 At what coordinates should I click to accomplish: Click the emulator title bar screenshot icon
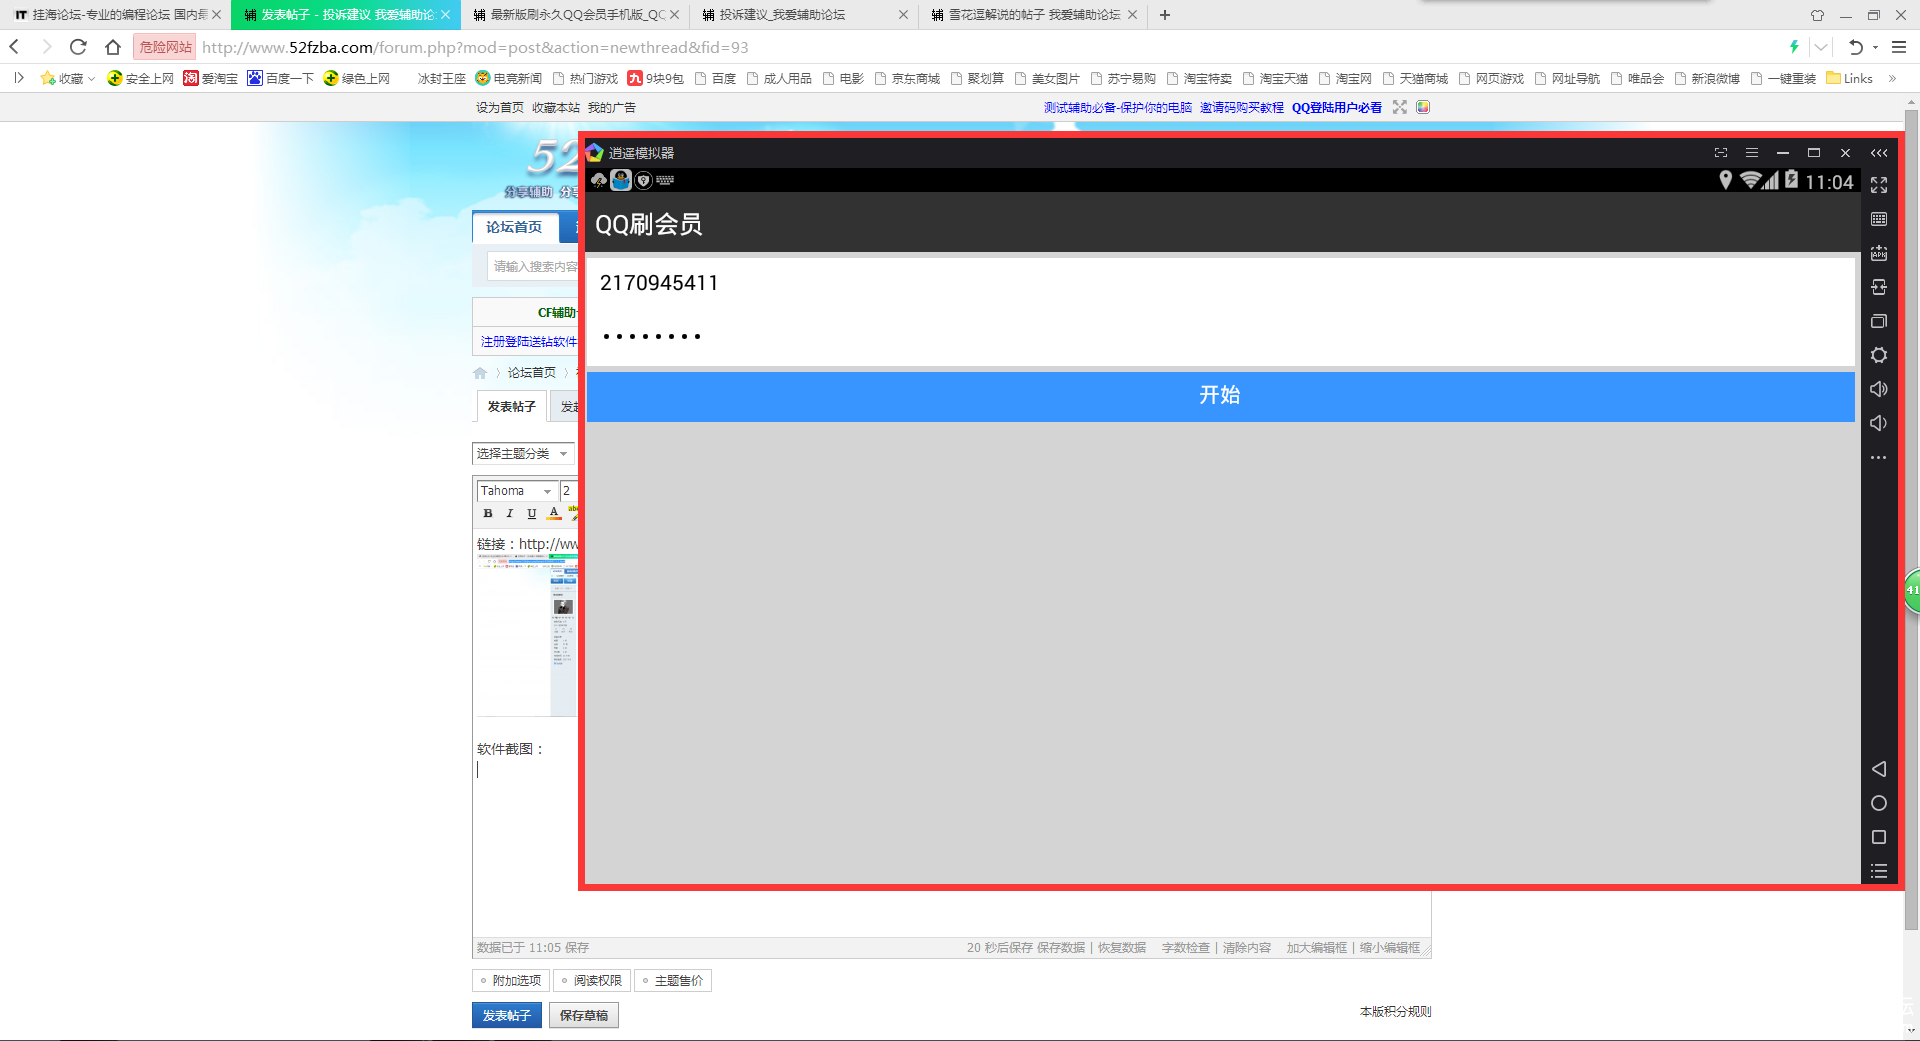pyautogui.click(x=1721, y=153)
